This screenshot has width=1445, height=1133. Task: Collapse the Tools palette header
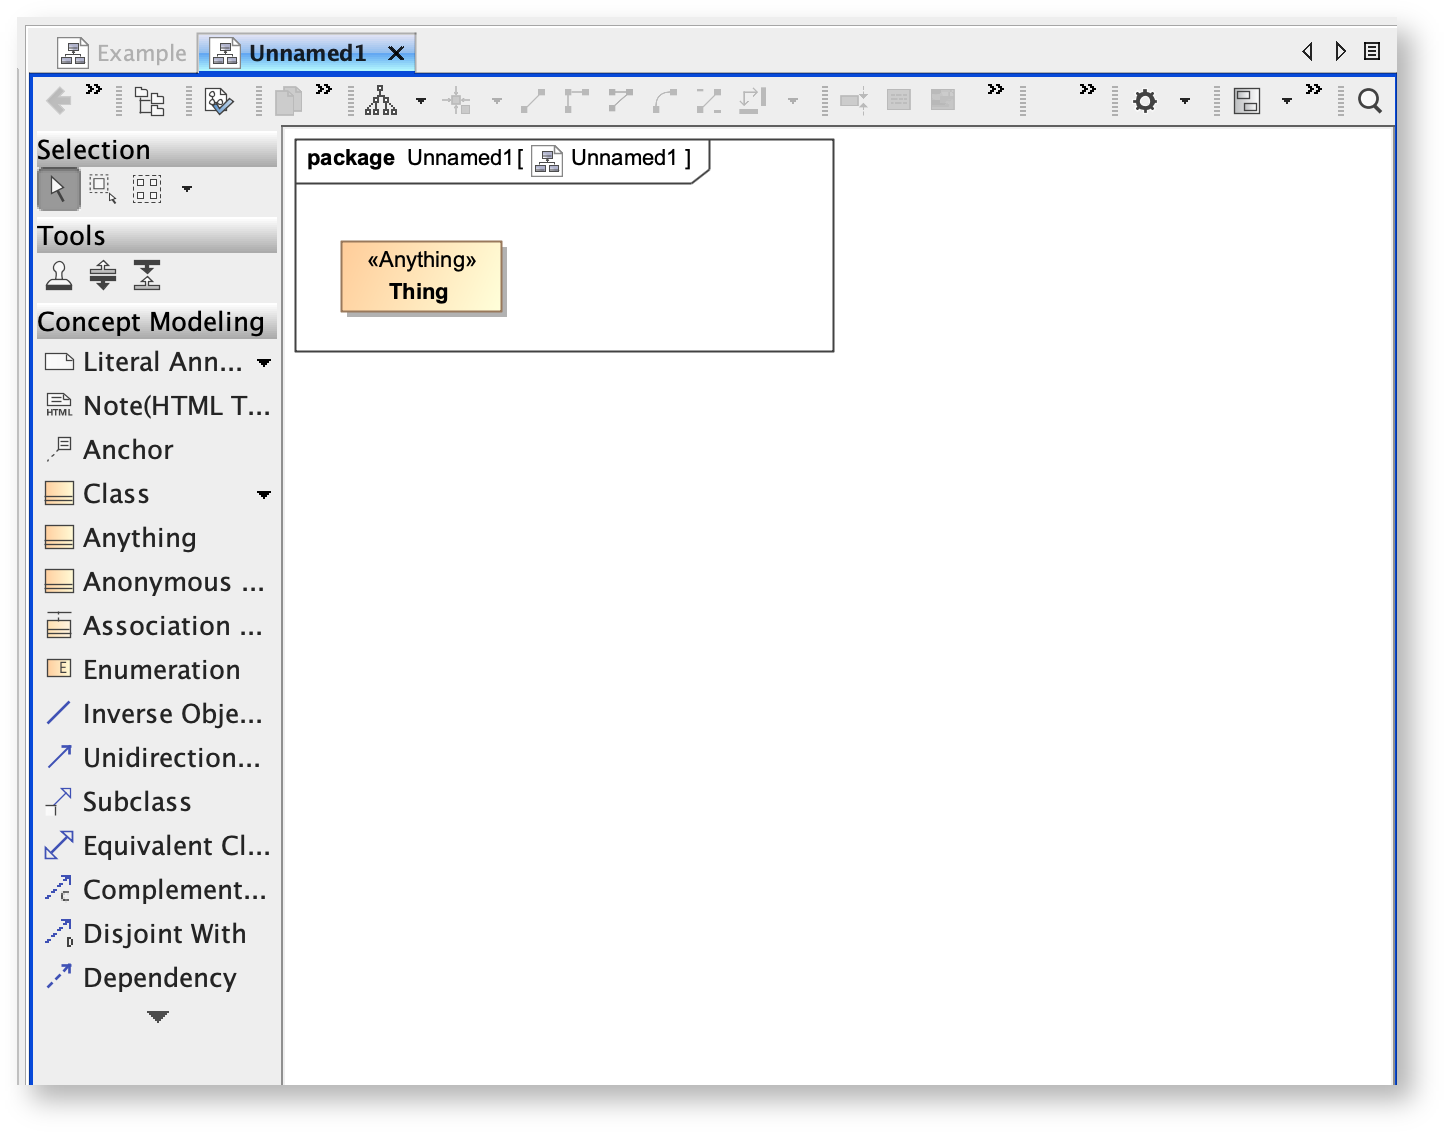click(157, 236)
